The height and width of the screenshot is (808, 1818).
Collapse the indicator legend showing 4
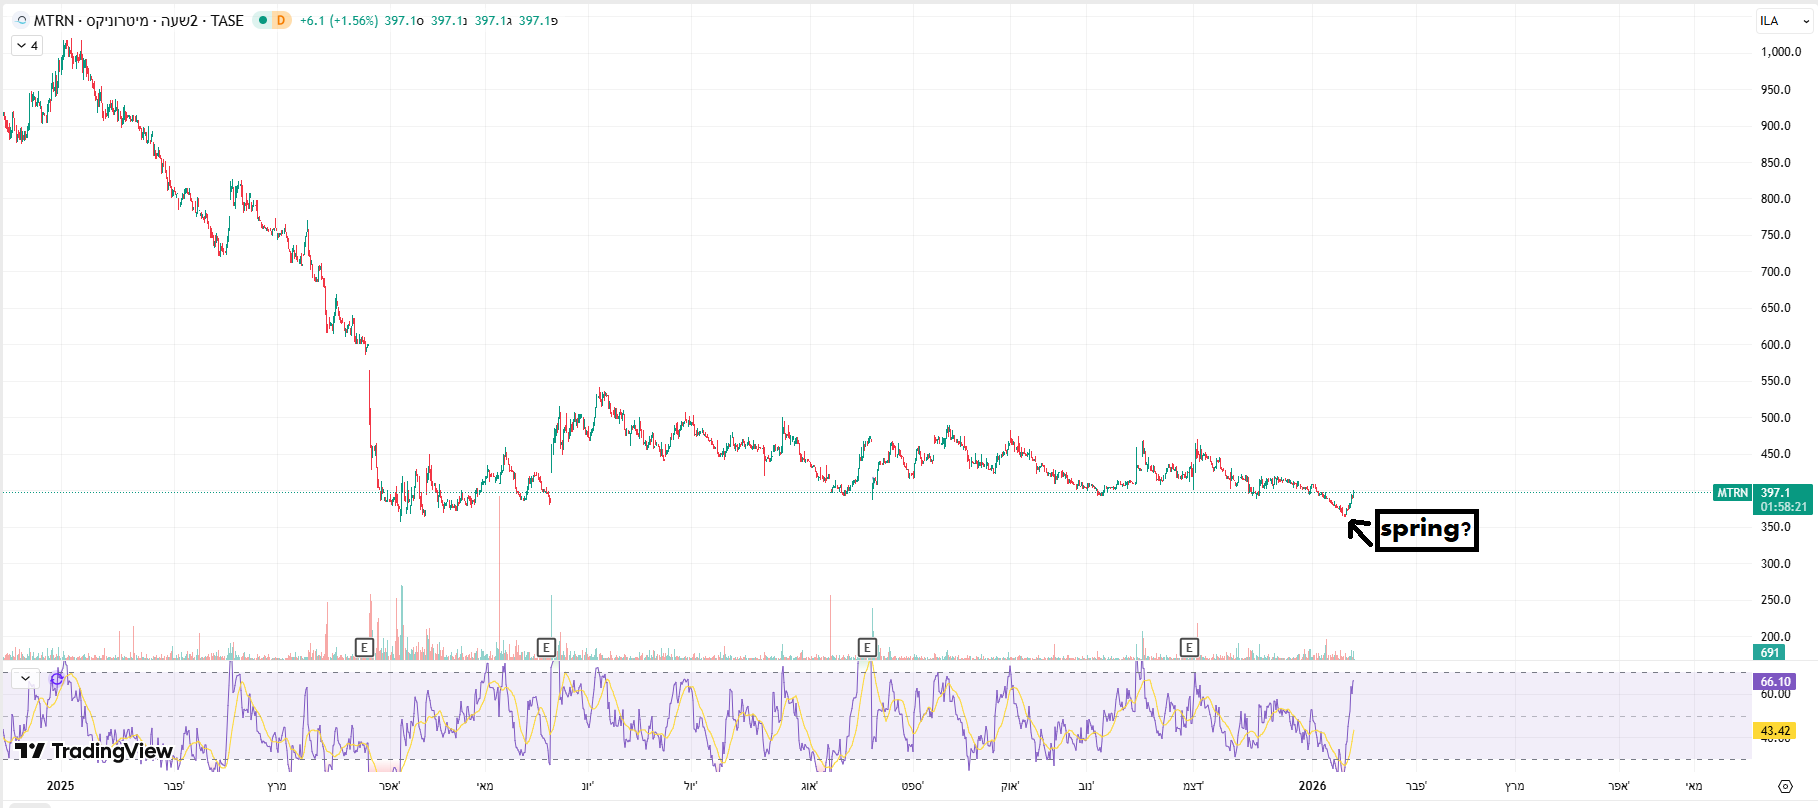[x=27, y=46]
